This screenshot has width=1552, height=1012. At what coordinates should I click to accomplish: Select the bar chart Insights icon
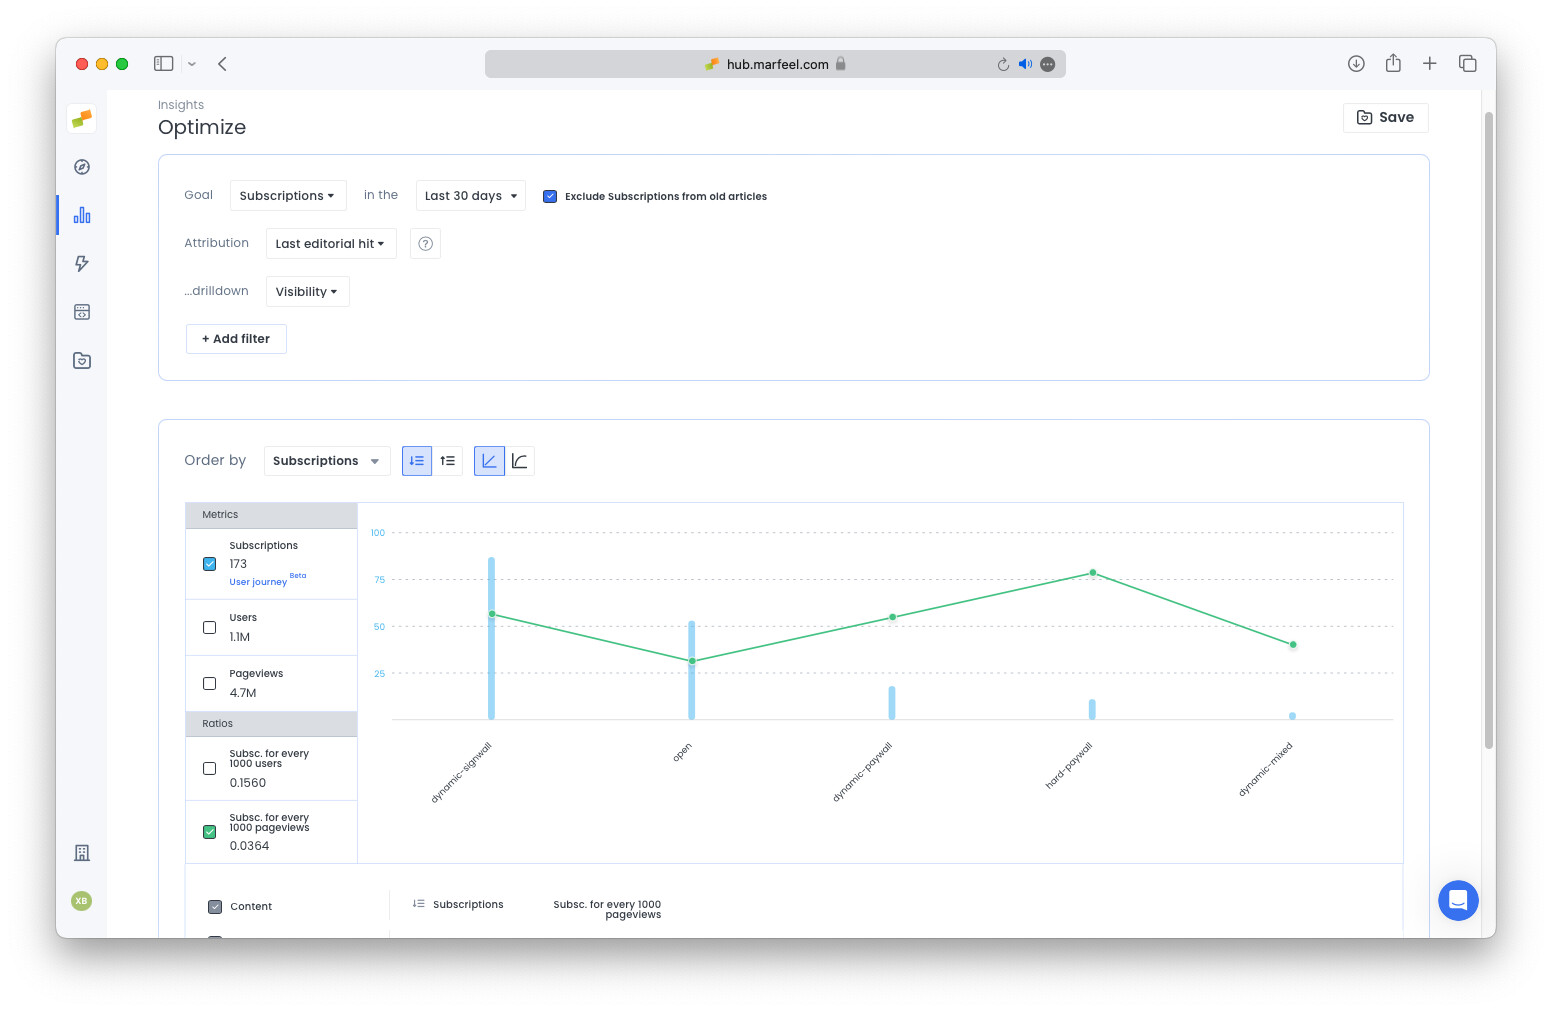coord(81,215)
